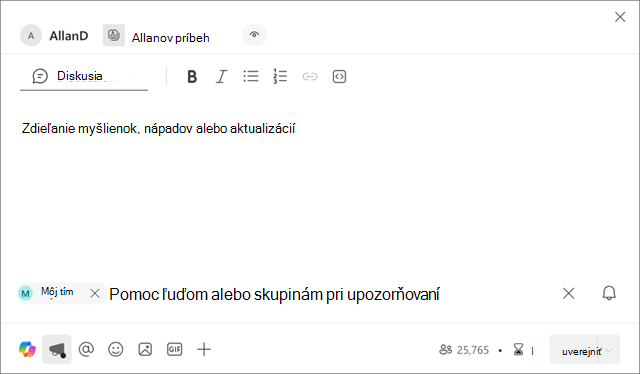
Task: Click the Môj tím chip avatar
Action: coord(25,293)
